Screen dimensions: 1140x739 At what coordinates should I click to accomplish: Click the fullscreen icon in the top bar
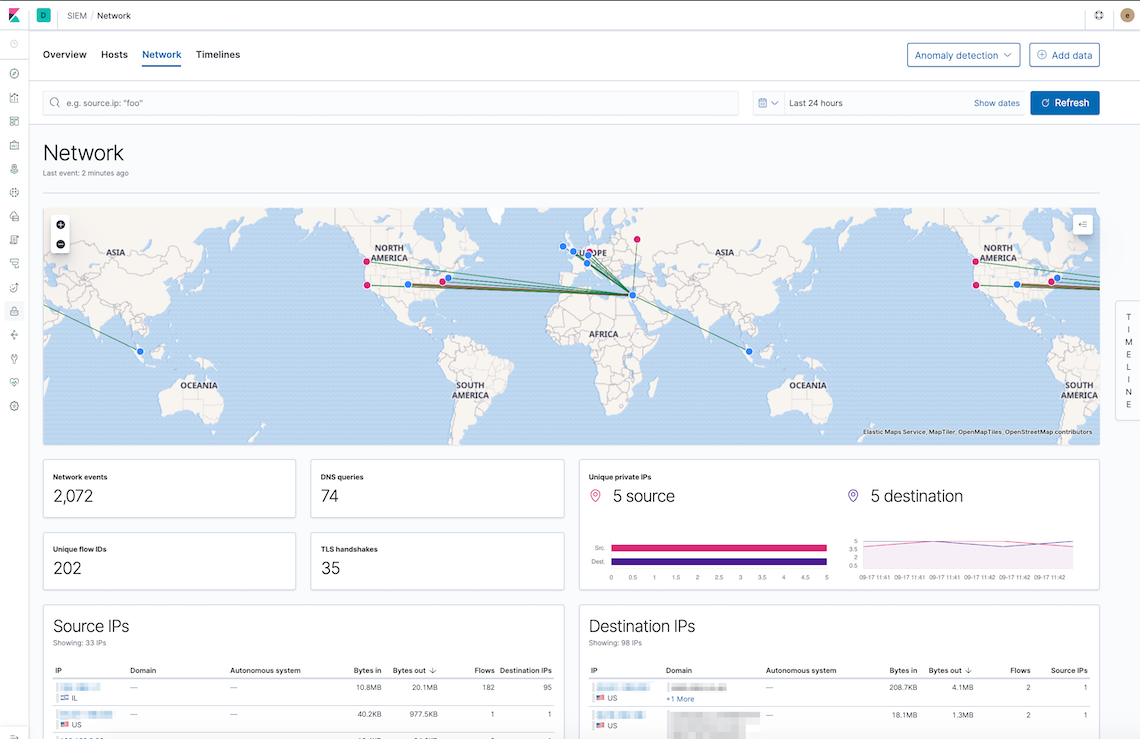pyautogui.click(x=1099, y=15)
